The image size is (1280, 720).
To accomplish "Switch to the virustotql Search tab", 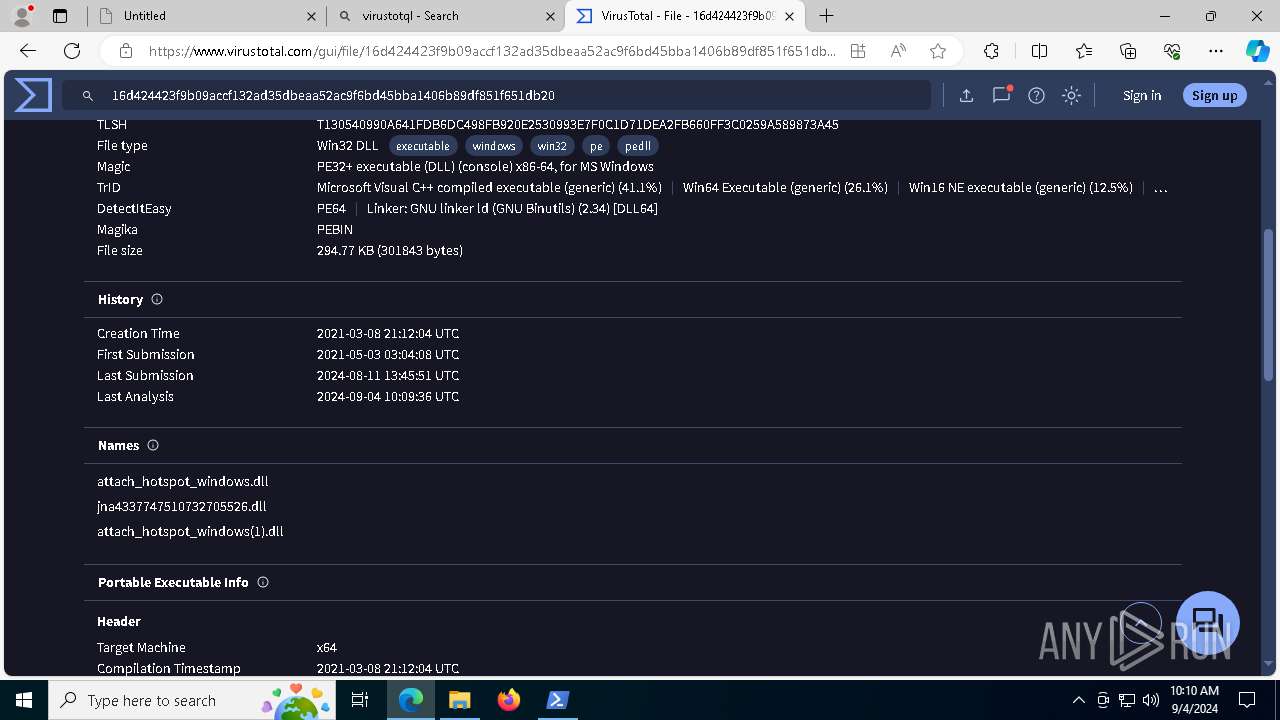I will pos(446,16).
